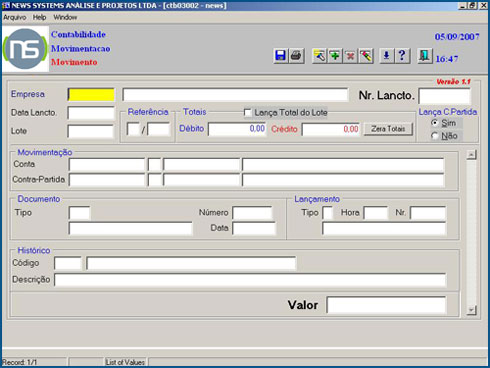The image size is (490, 368).
Task: Open the Help menu
Action: click(39, 17)
